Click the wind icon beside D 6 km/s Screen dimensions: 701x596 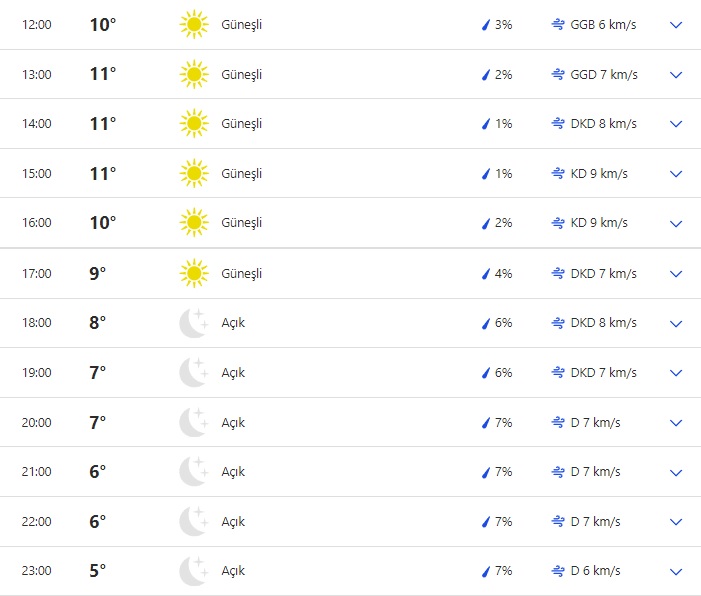(x=558, y=571)
